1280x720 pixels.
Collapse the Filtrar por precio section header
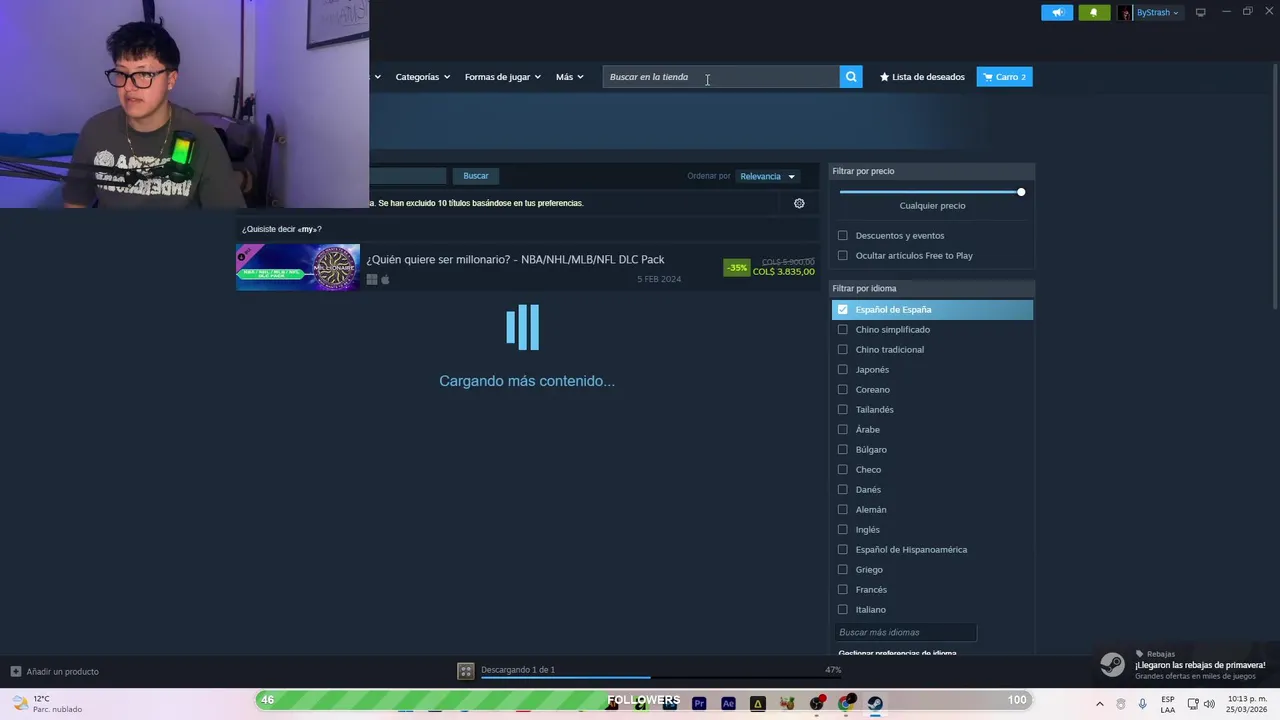tap(932, 171)
